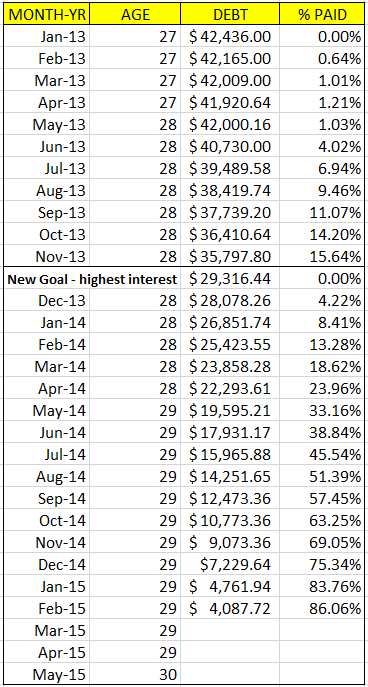Screen dimensions: 368x687
Task: Click the empty DEBT cell for Apr-15
Action: (x=230, y=653)
